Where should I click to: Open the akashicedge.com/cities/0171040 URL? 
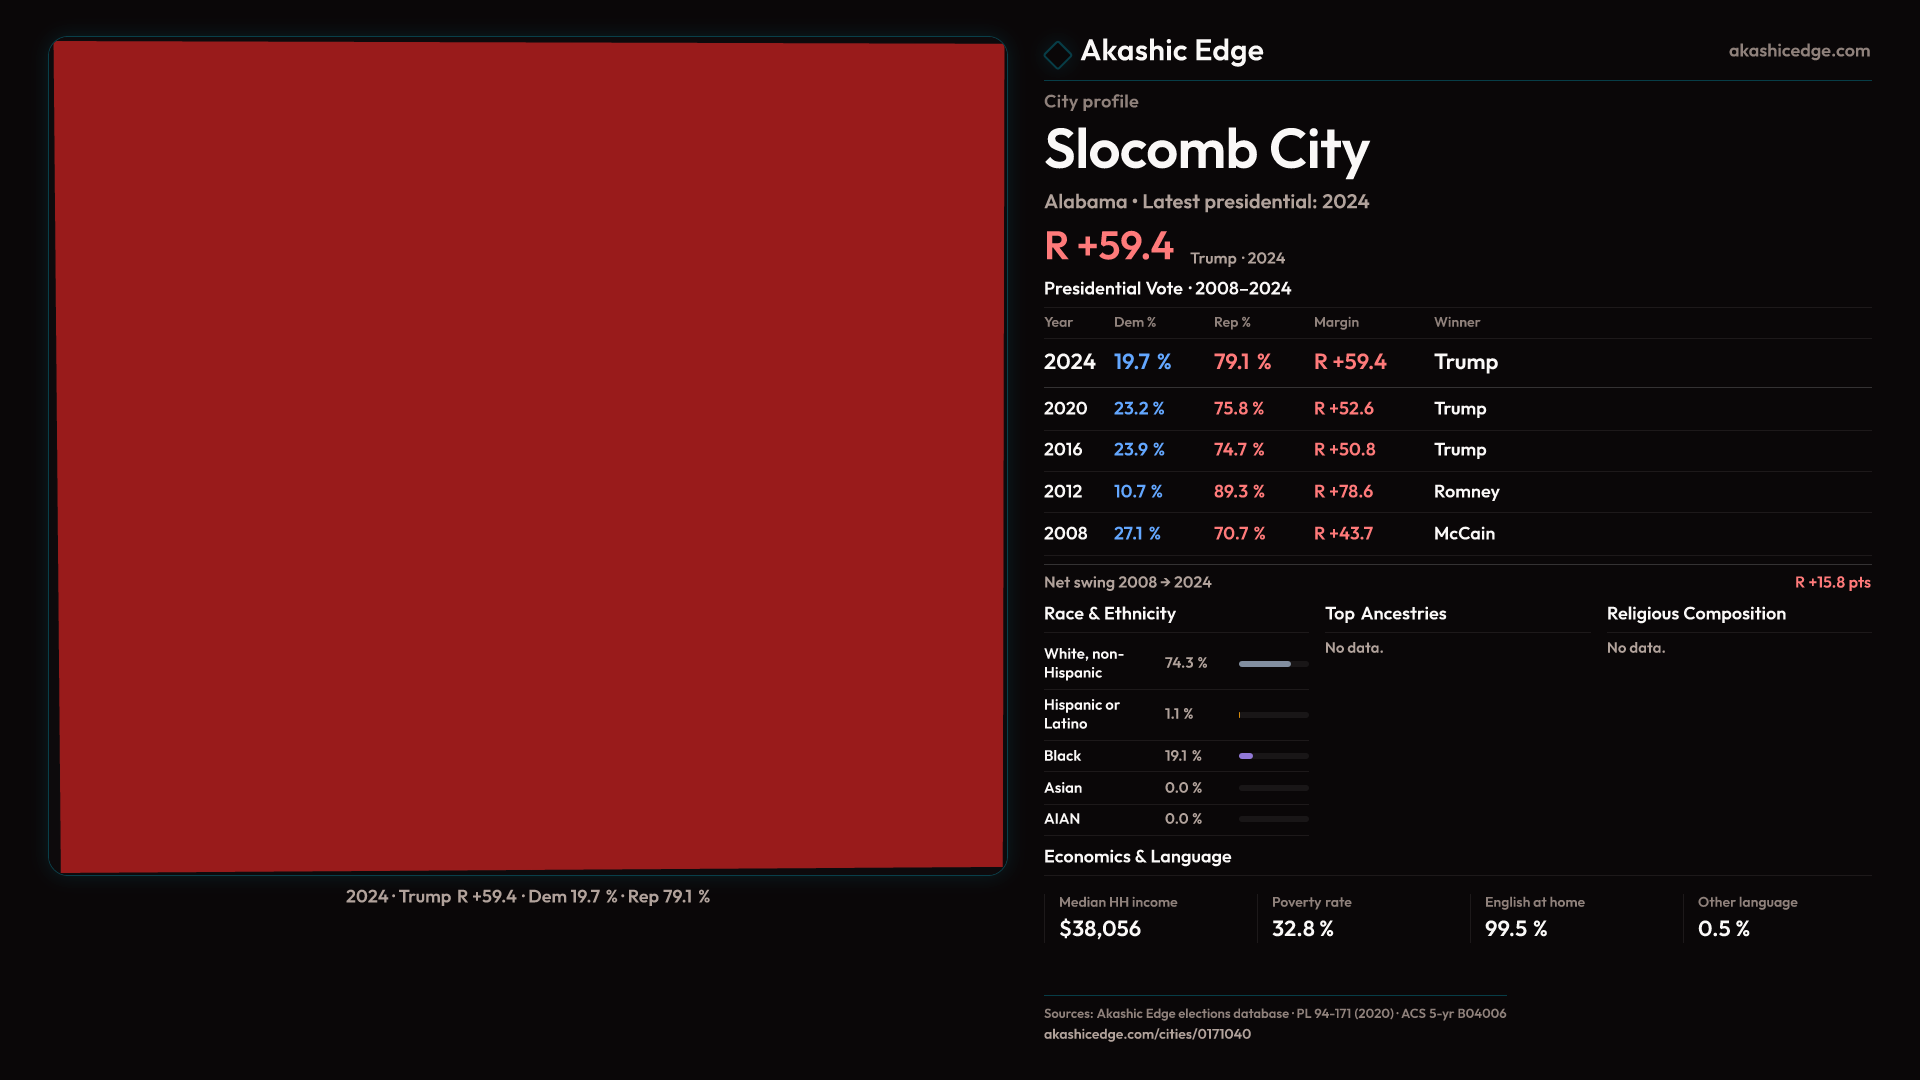click(1146, 1034)
